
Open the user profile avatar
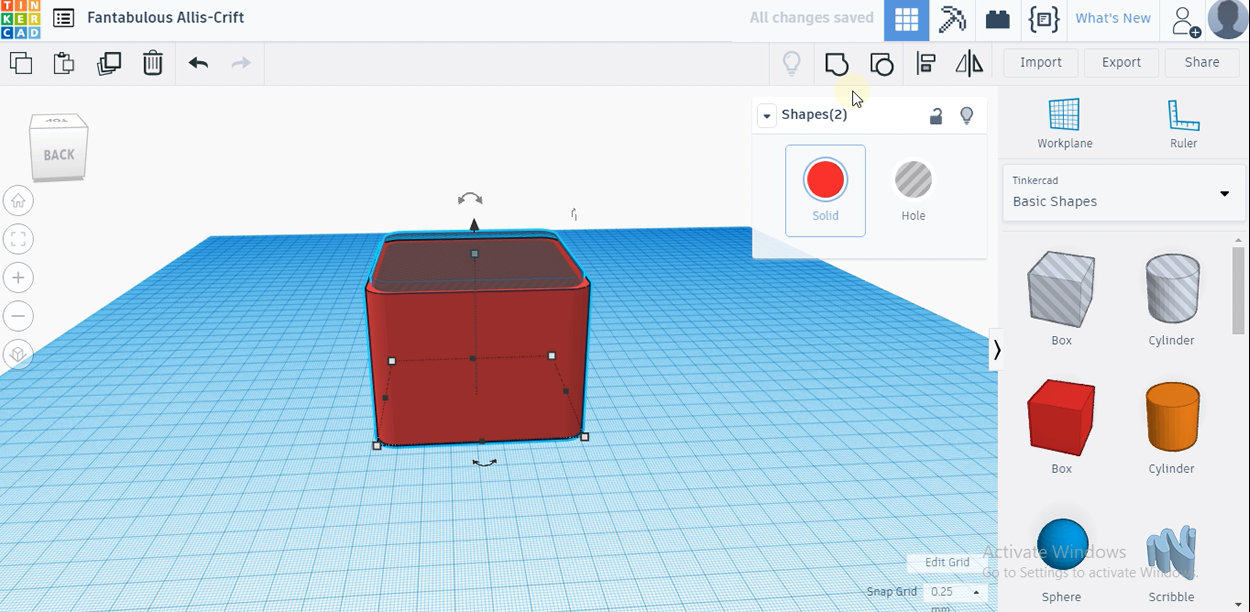1227,19
